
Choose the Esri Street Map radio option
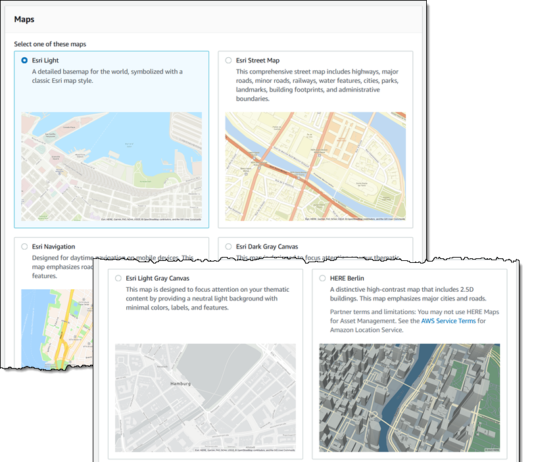[228, 60]
